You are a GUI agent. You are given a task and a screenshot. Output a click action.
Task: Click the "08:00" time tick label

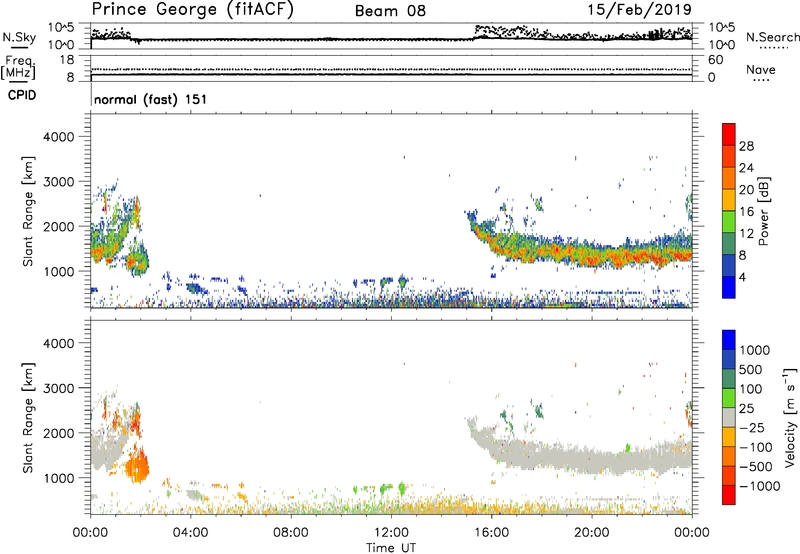(x=290, y=533)
